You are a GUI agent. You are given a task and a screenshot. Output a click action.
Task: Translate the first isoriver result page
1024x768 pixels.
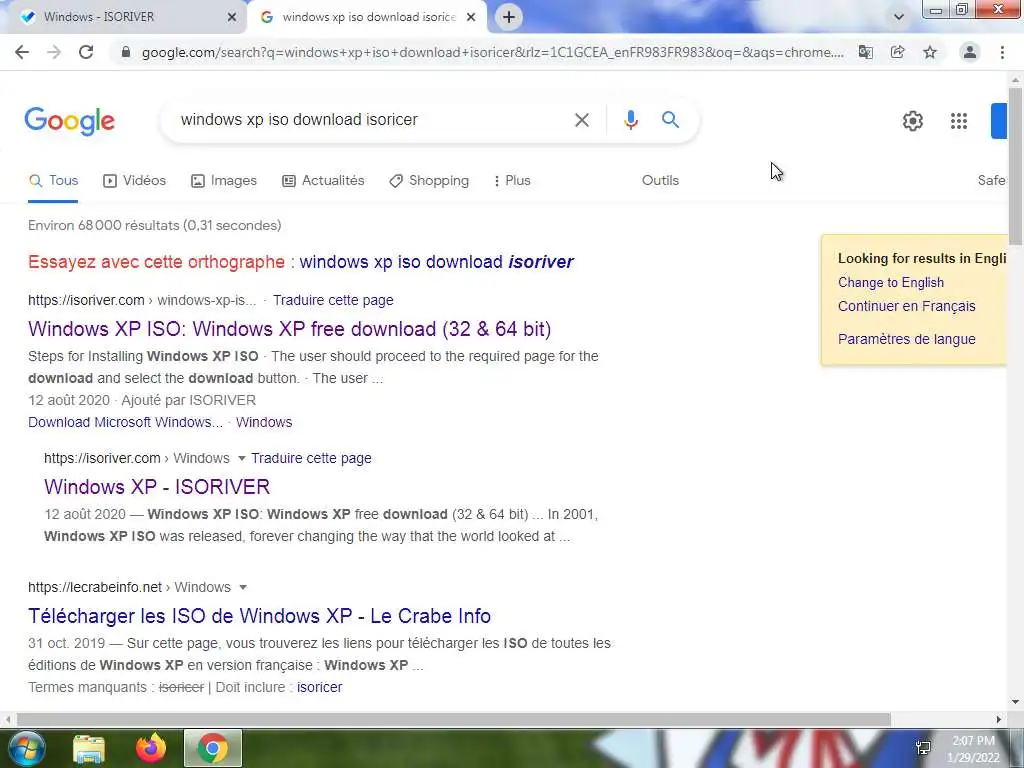pyautogui.click(x=333, y=300)
